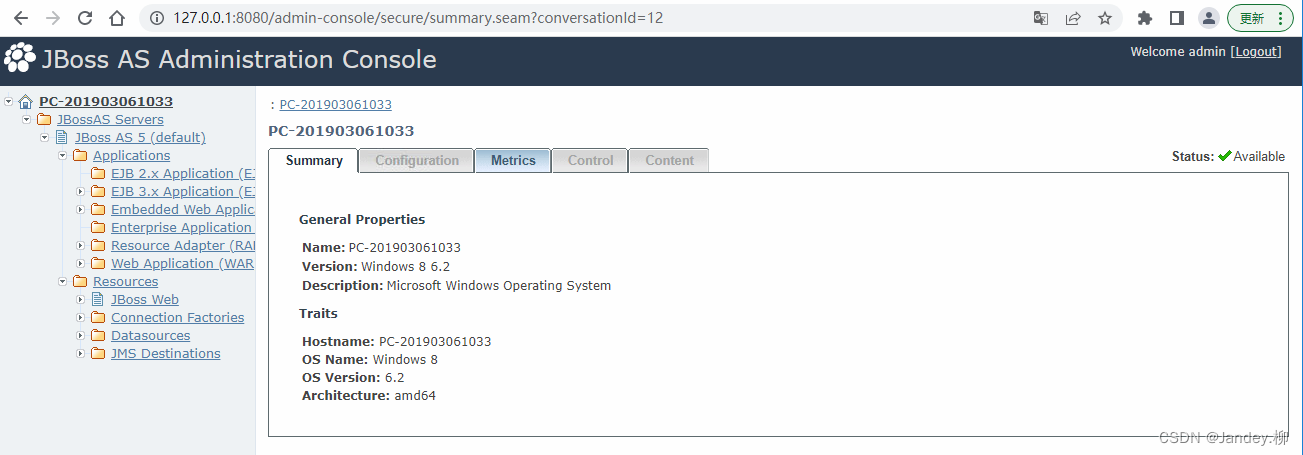Image resolution: width=1303 pixels, height=455 pixels.
Task: Collapse the JBossAS Servers node
Action: pyautogui.click(x=27, y=120)
